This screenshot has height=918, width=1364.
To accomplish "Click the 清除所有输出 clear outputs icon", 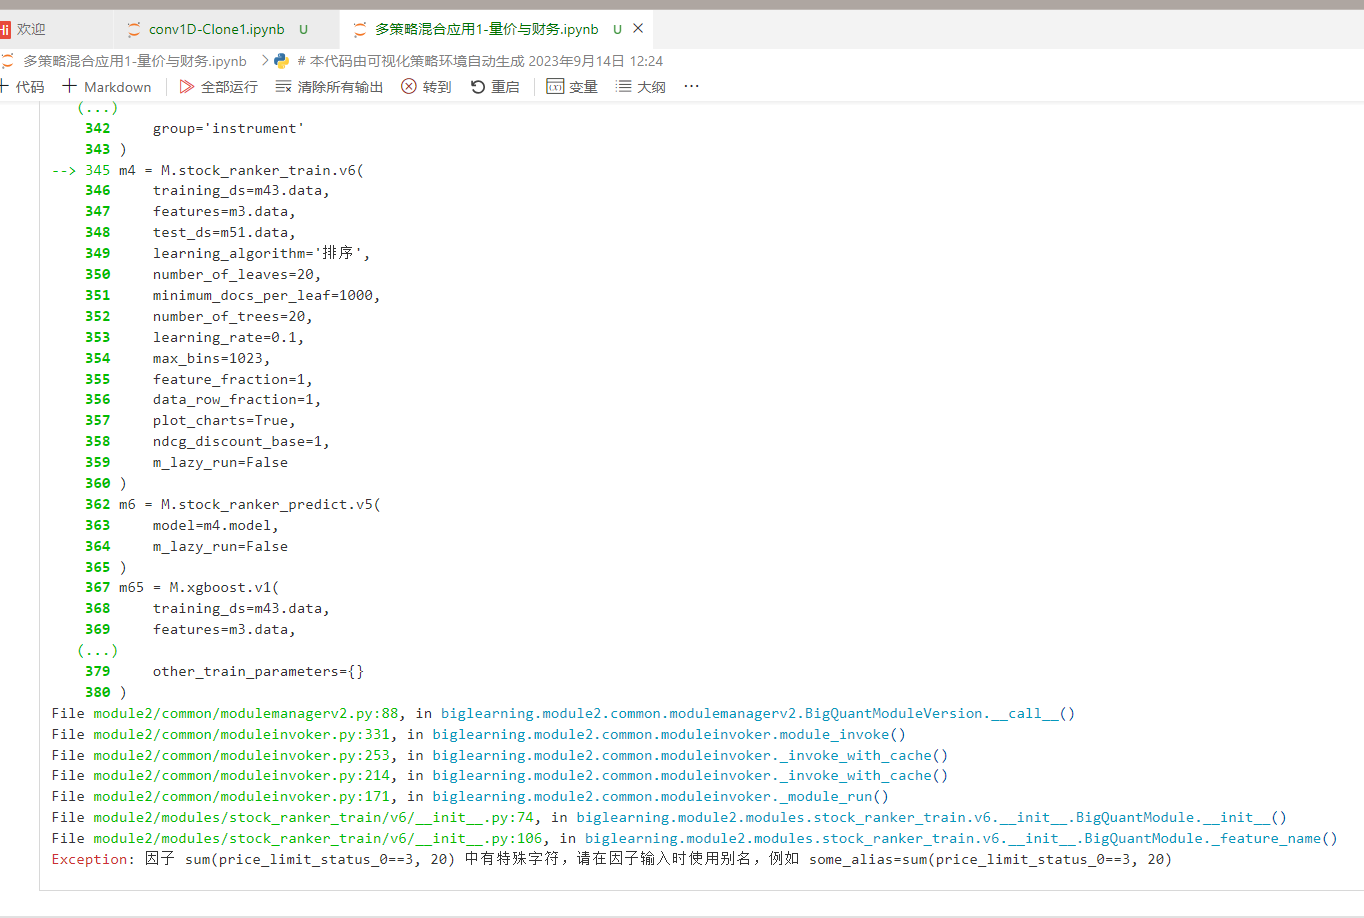I will 284,87.
